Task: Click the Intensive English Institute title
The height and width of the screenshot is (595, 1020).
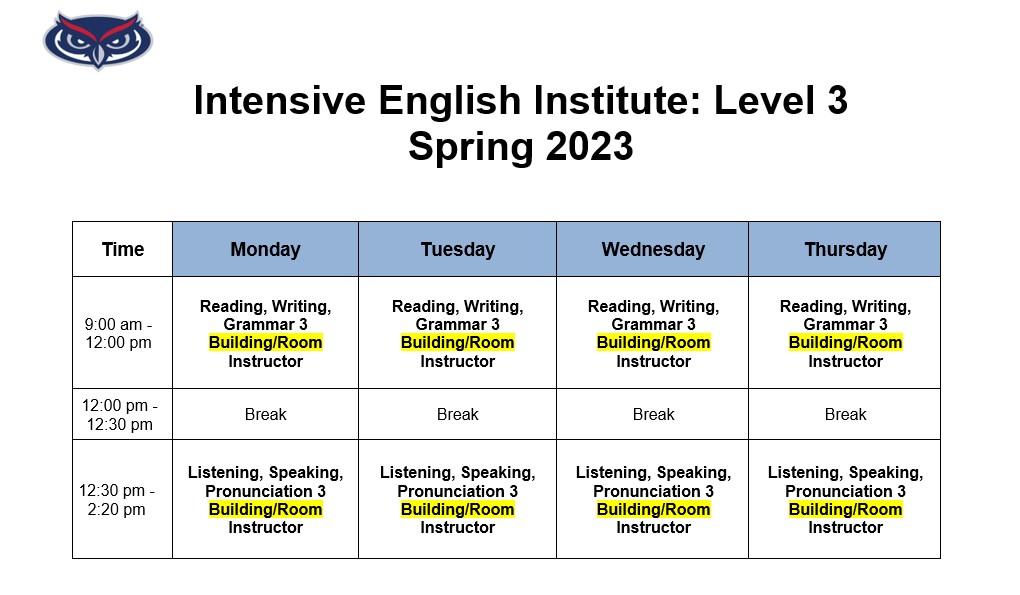Action: coord(520,101)
